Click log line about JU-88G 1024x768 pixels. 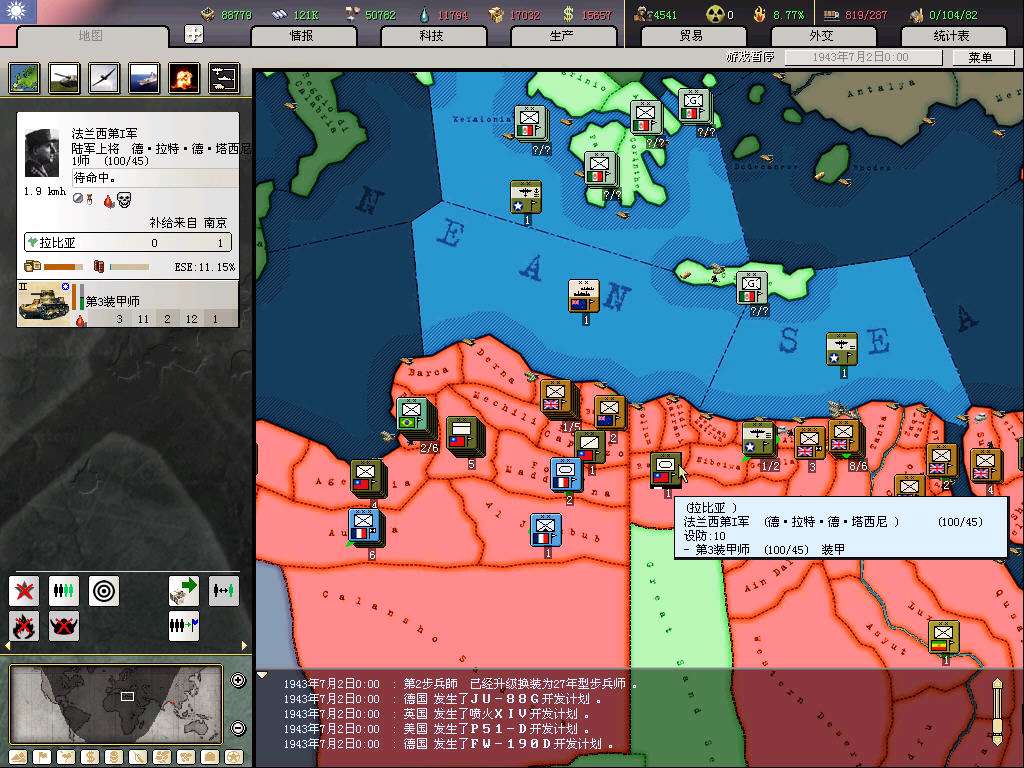tap(441, 699)
